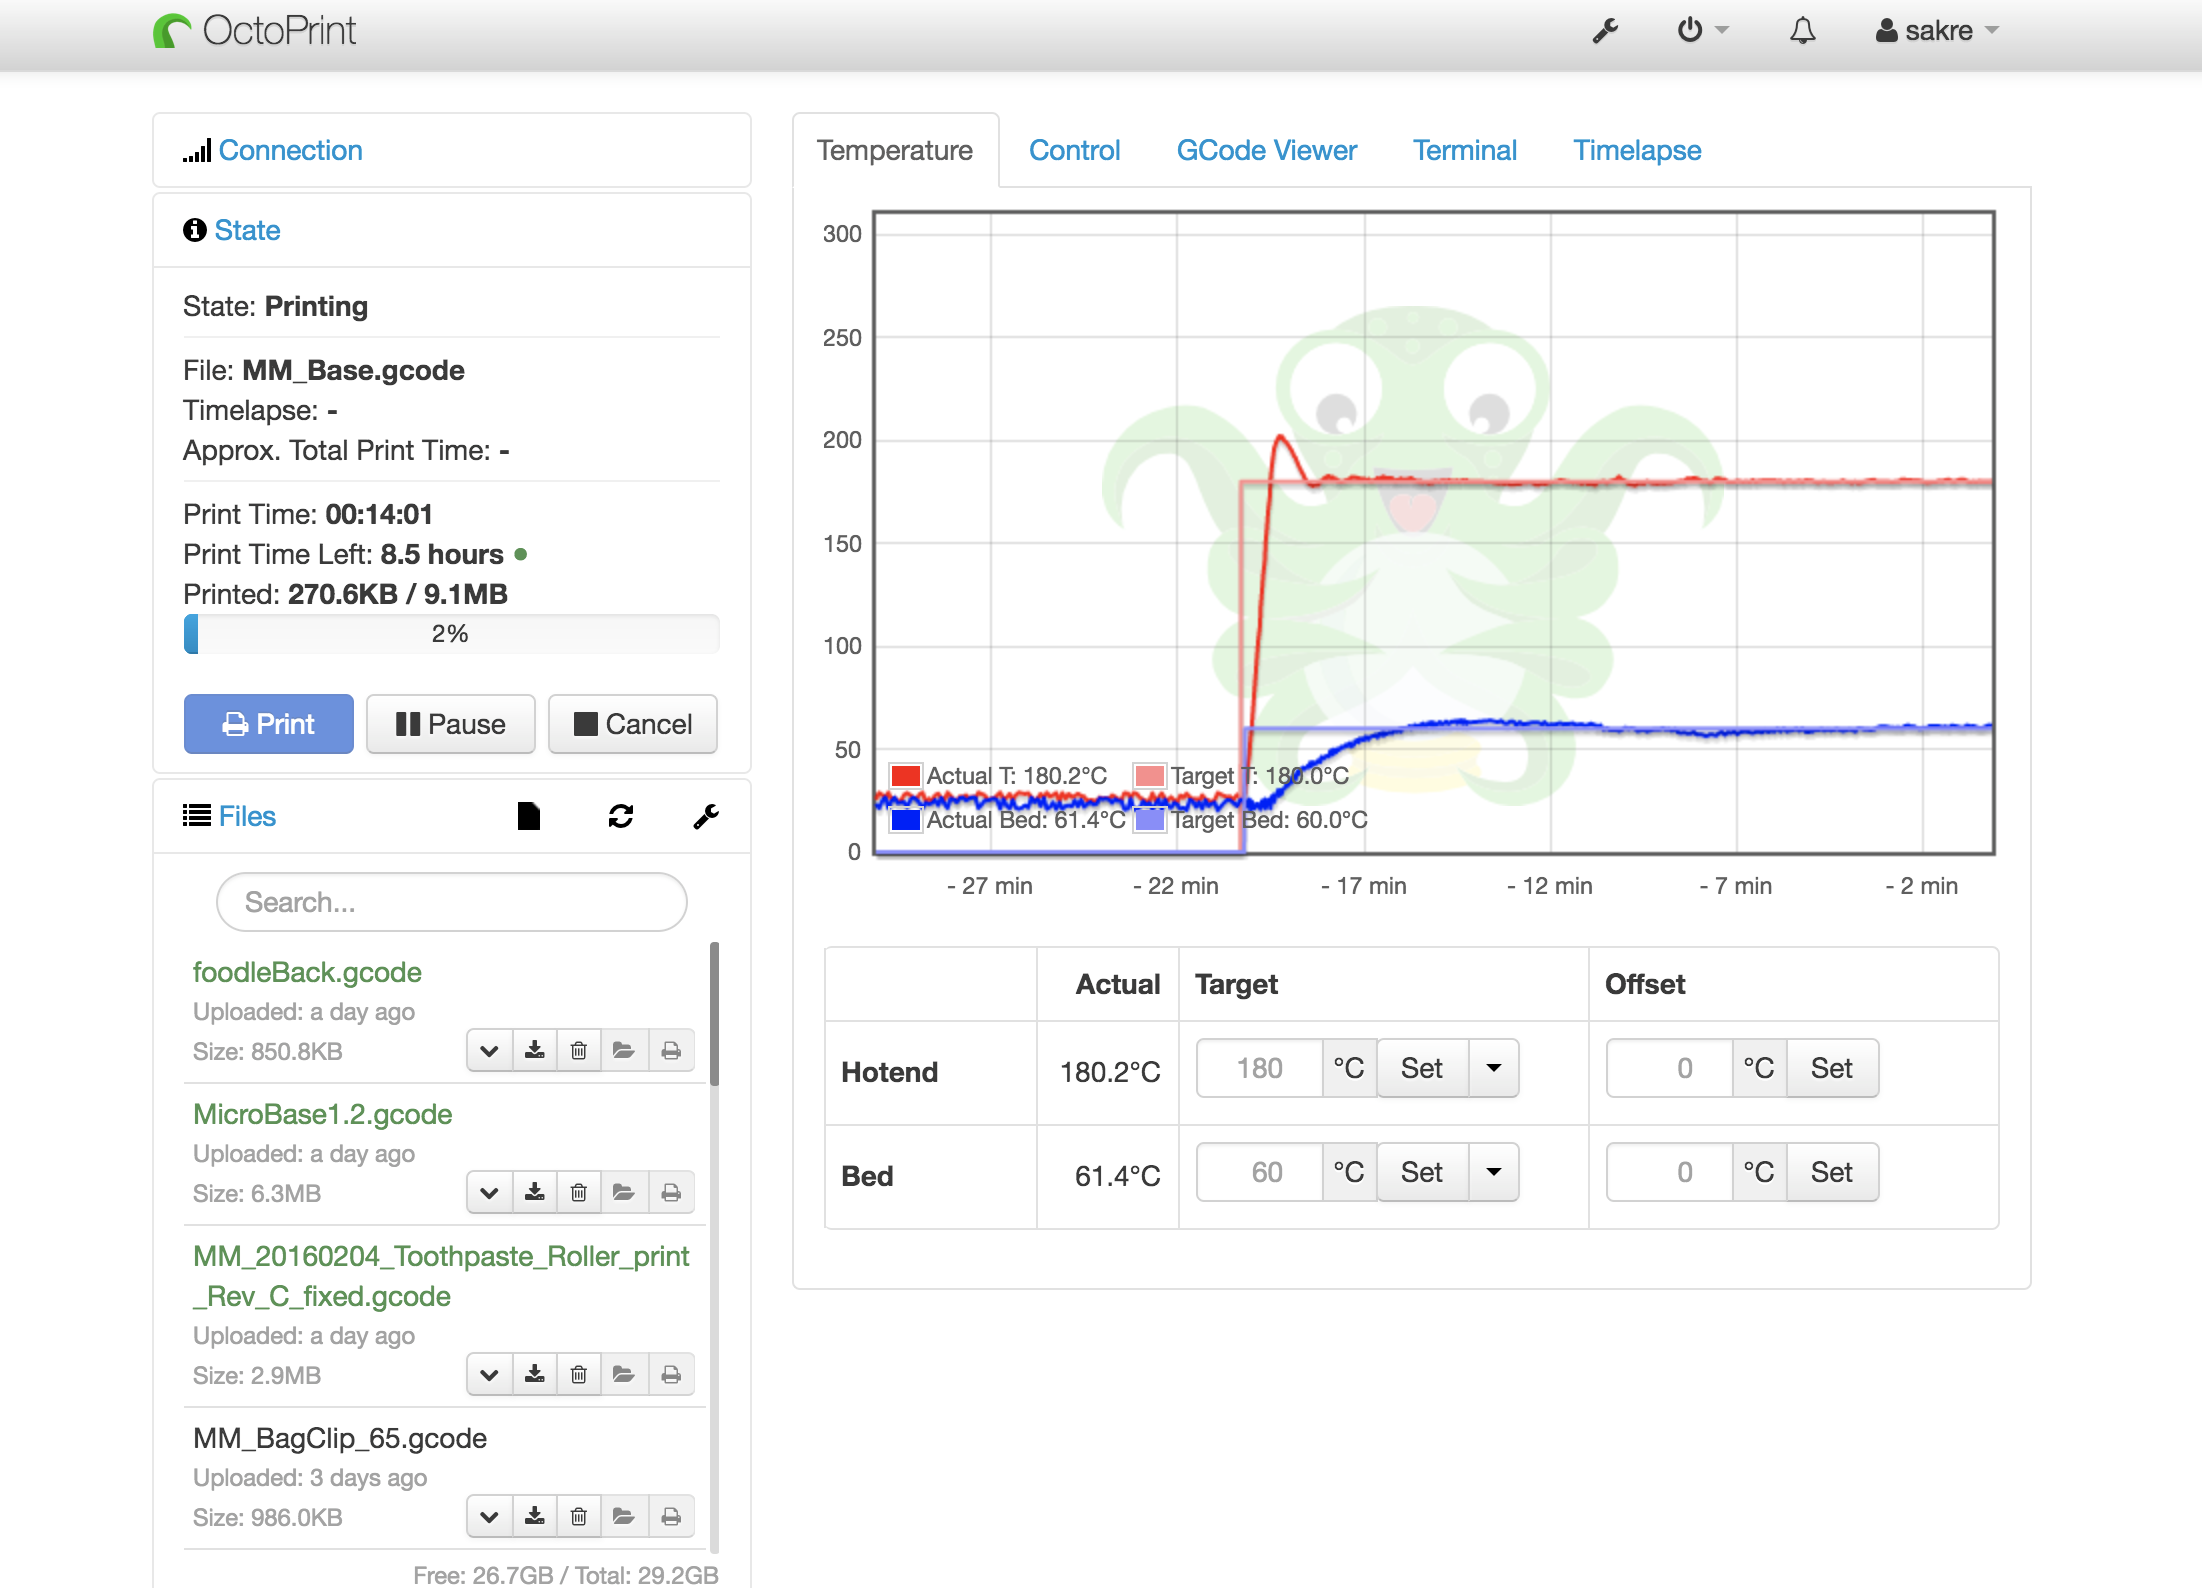
Task: Set the Hotend target temperature
Action: click(x=1422, y=1068)
